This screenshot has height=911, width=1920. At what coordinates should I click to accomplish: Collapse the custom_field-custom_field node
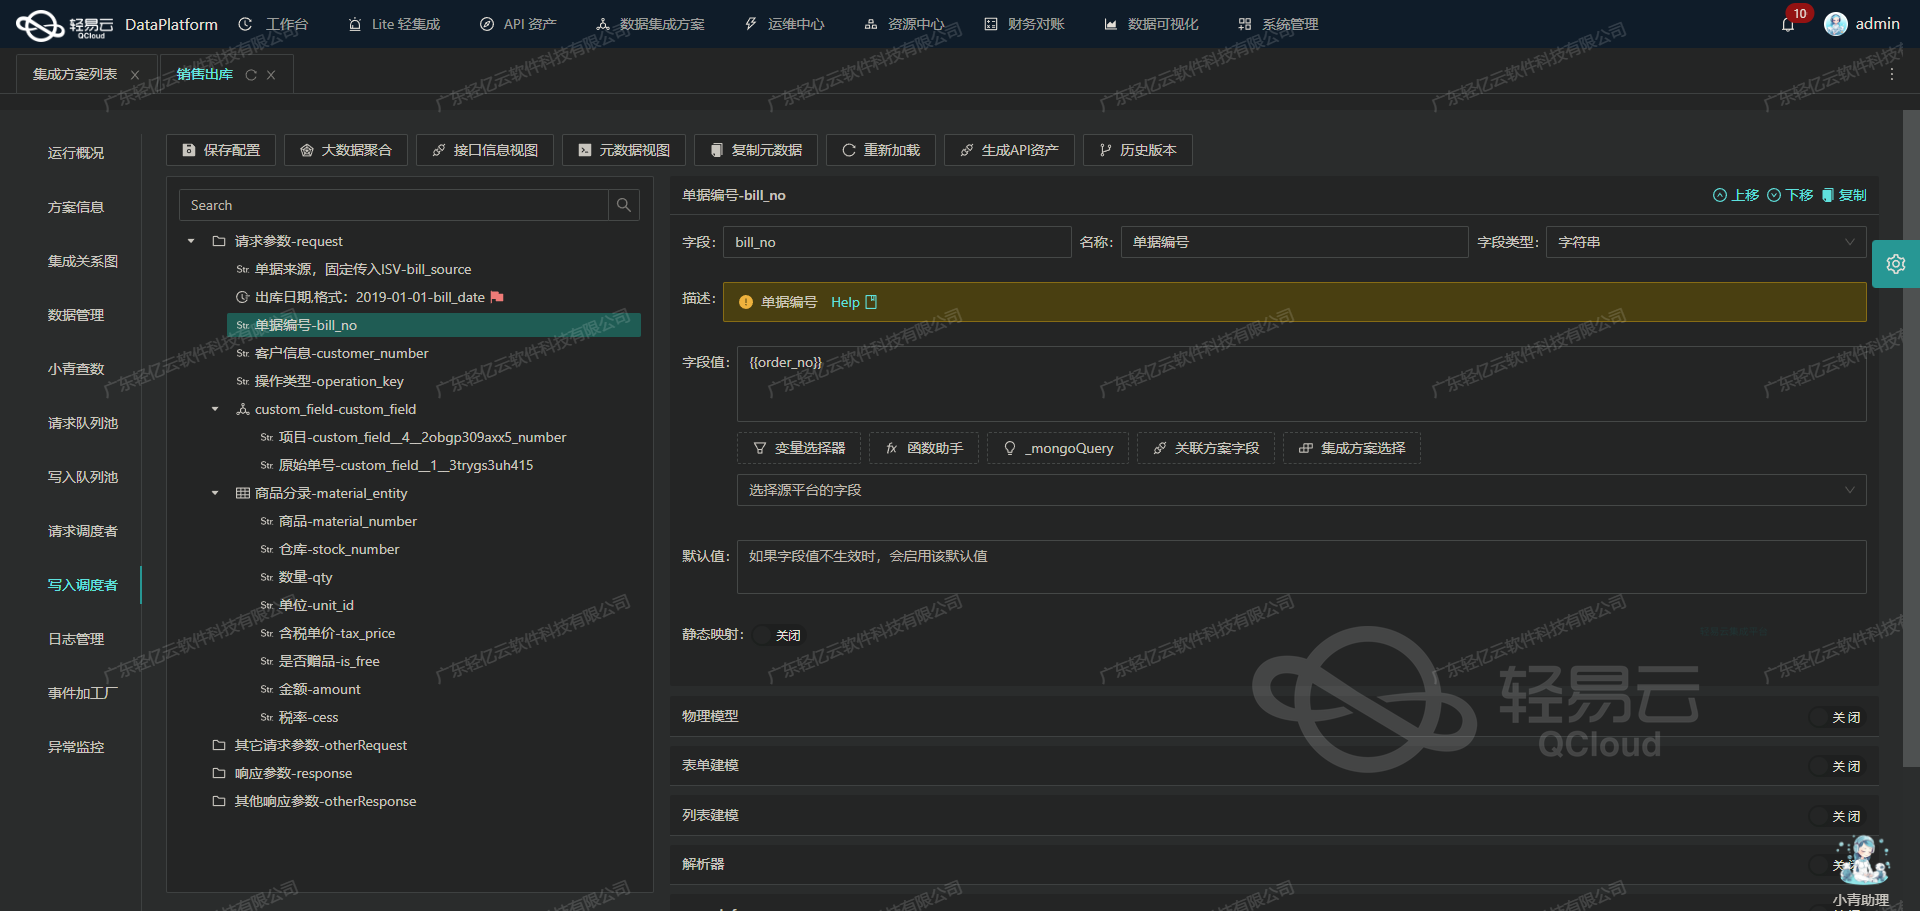(x=215, y=409)
